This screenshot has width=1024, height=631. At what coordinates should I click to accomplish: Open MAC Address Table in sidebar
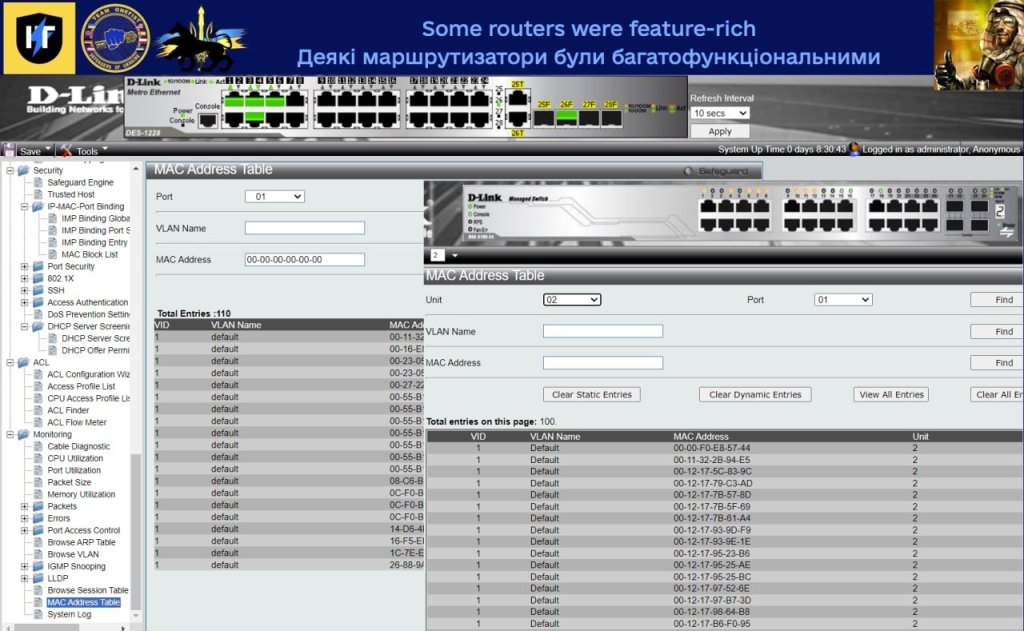pos(83,603)
